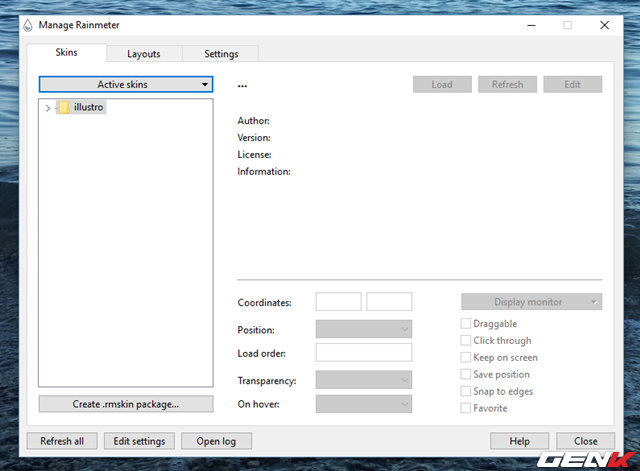Click Create .rmskin package button
Image resolution: width=640 pixels, height=471 pixels.
pyautogui.click(x=126, y=404)
